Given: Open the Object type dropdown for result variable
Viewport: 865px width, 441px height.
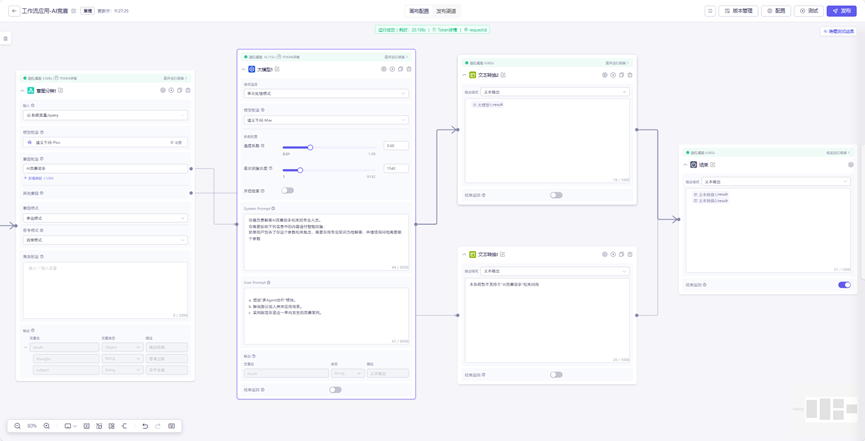Looking at the screenshot, I should pyautogui.click(x=122, y=347).
